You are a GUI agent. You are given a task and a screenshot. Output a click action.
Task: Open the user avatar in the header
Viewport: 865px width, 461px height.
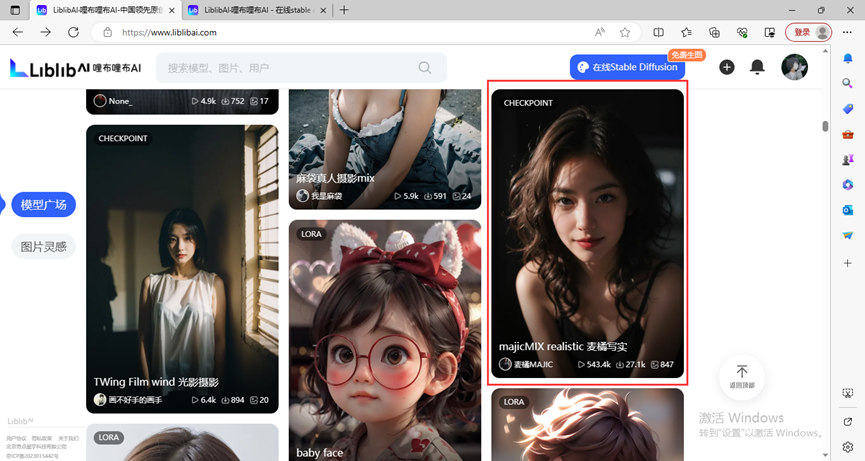(794, 67)
